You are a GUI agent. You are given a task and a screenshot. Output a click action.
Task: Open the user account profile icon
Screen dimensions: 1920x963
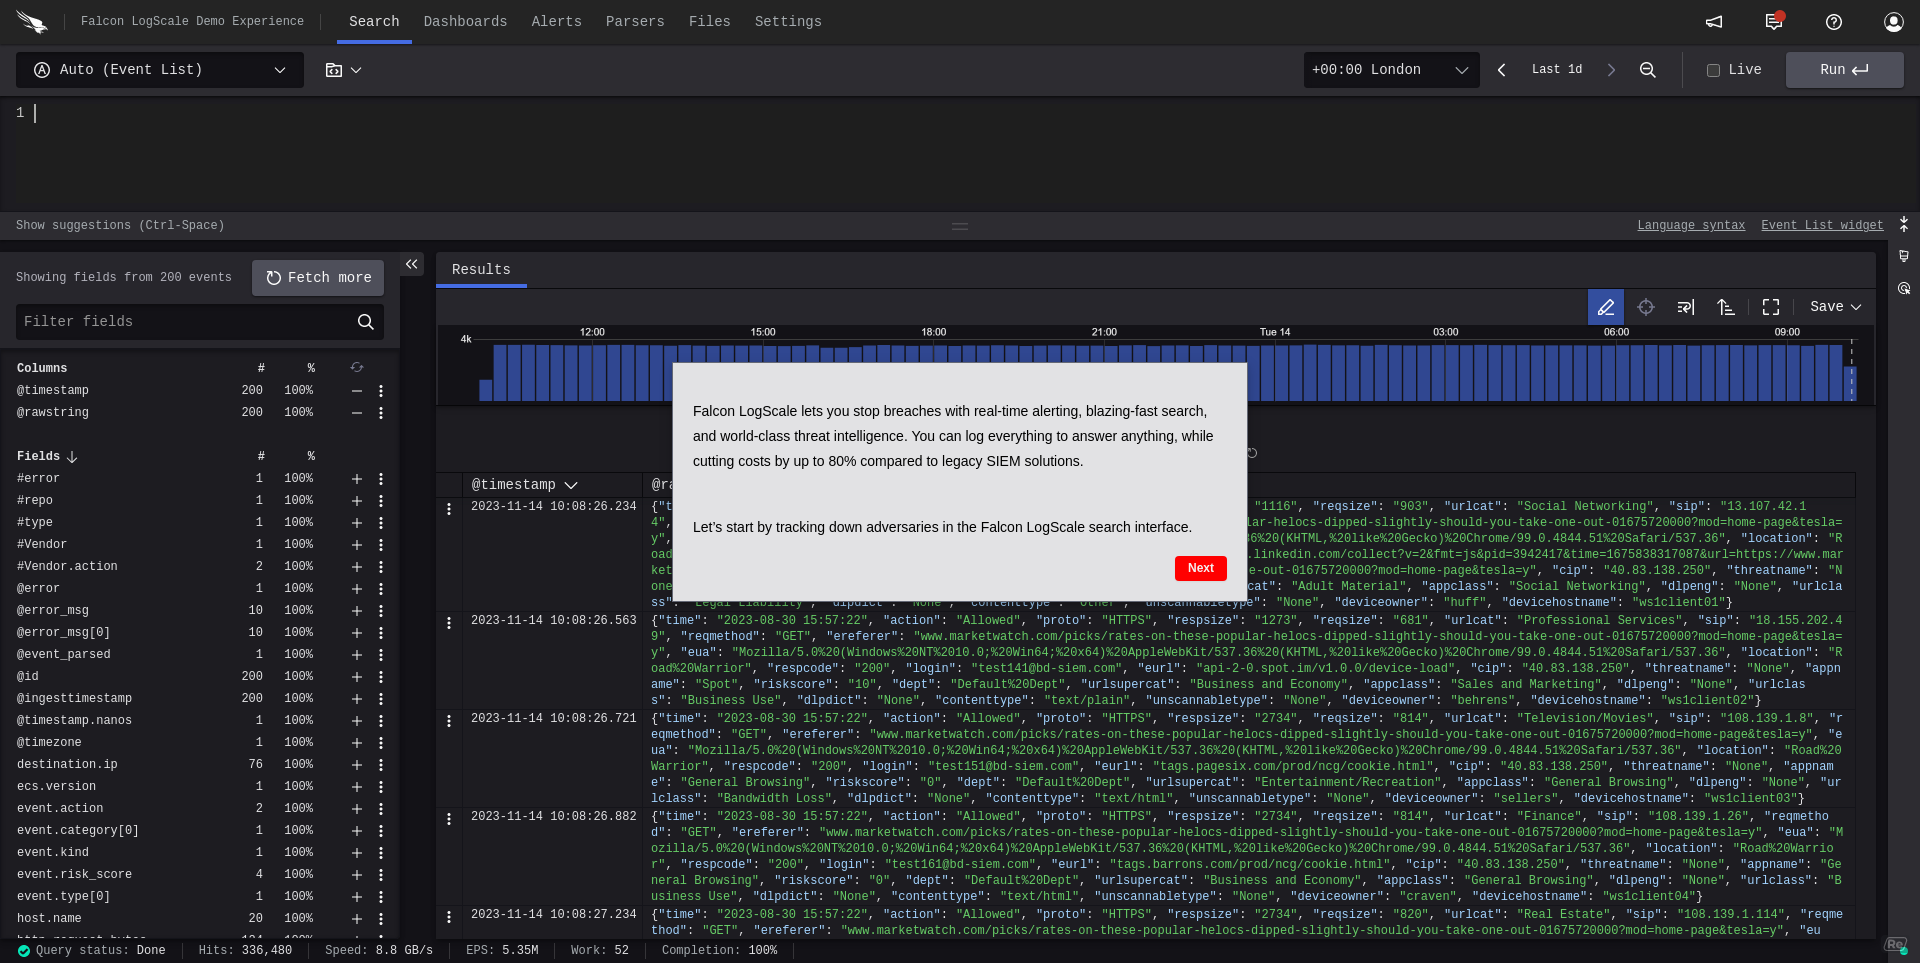coord(1894,22)
